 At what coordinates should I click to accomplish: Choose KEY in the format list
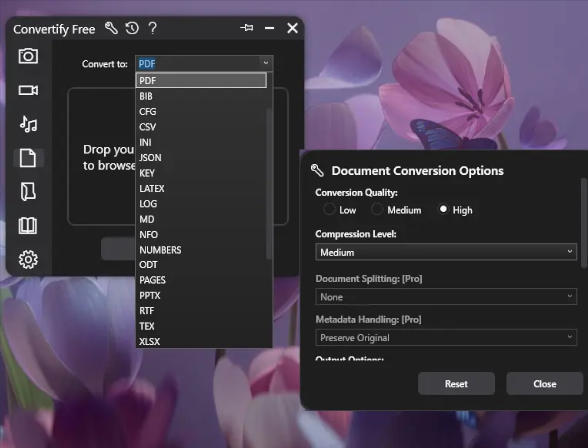[201, 173]
